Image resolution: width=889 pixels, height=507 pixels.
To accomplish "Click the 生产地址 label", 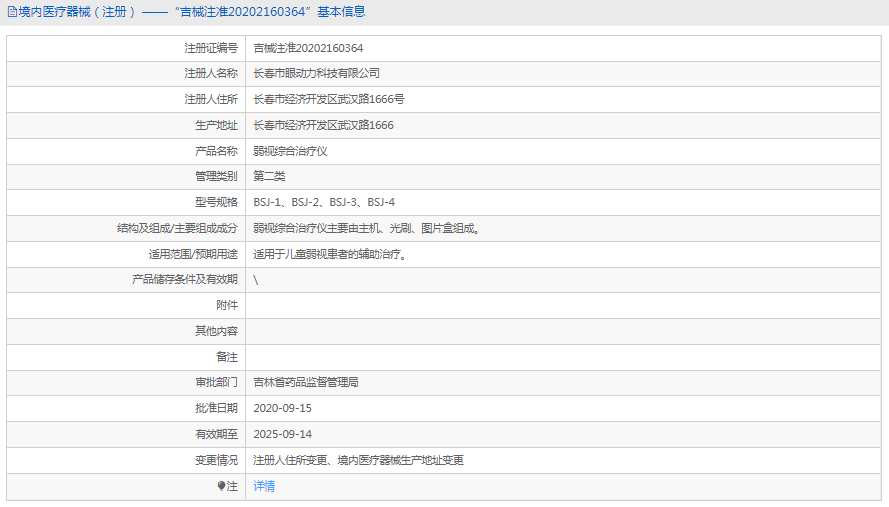I will (x=217, y=125).
